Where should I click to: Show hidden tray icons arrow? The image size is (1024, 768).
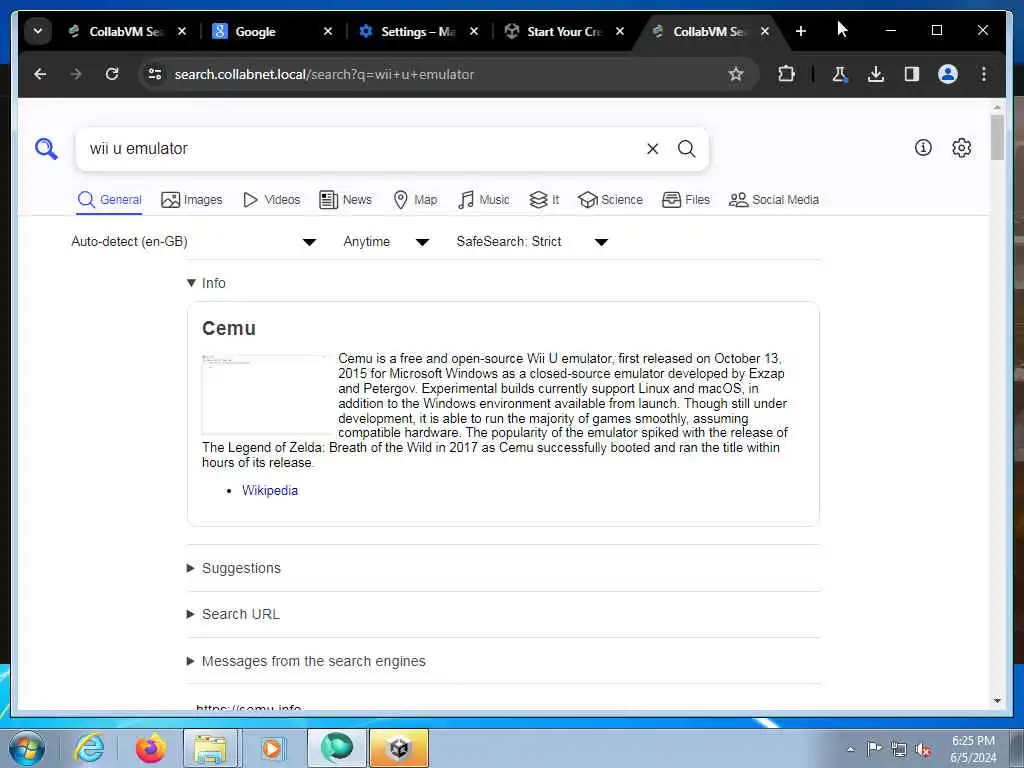point(850,750)
